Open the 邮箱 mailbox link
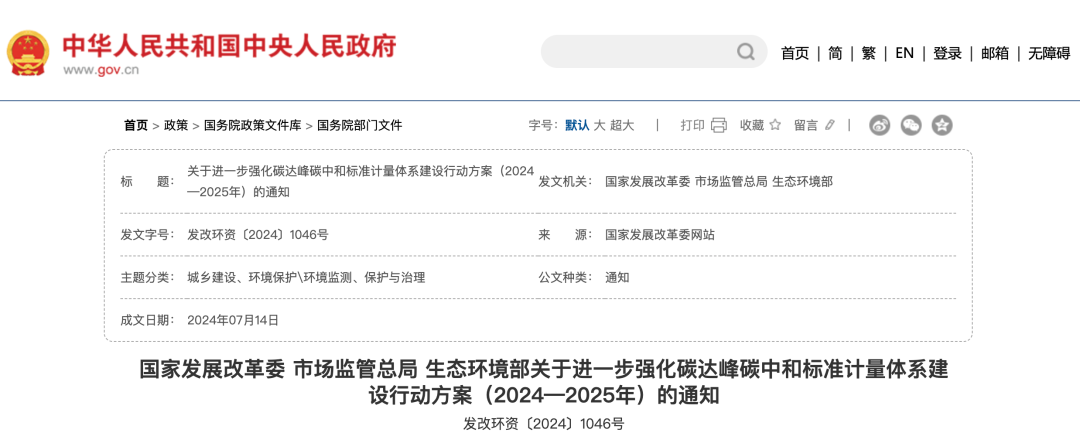The width and height of the screenshot is (1080, 443). pyautogui.click(x=995, y=53)
